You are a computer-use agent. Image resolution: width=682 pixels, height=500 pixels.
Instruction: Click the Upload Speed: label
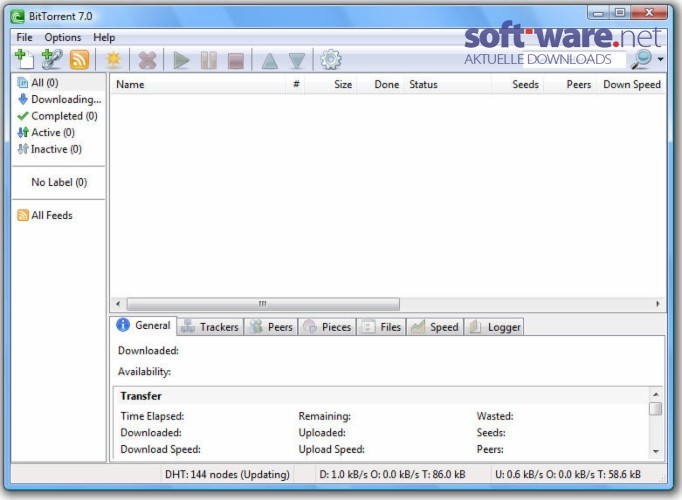click(x=331, y=449)
